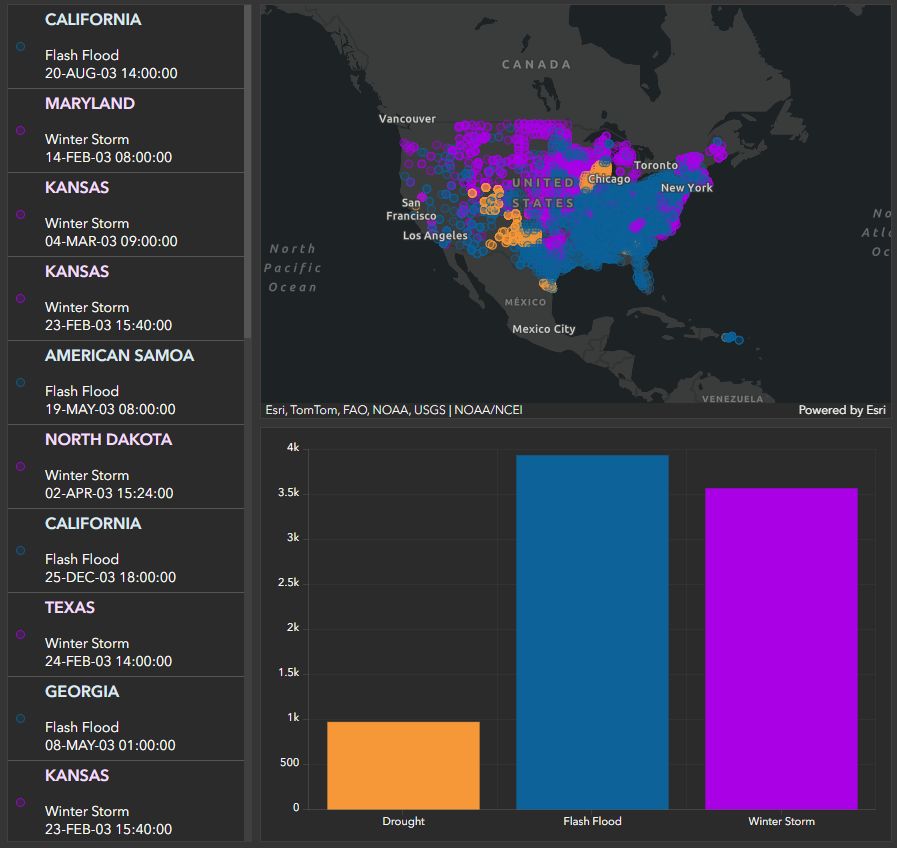
Task: Select the California Flash Flood 25-DEC-03 entry
Action: [x=126, y=550]
